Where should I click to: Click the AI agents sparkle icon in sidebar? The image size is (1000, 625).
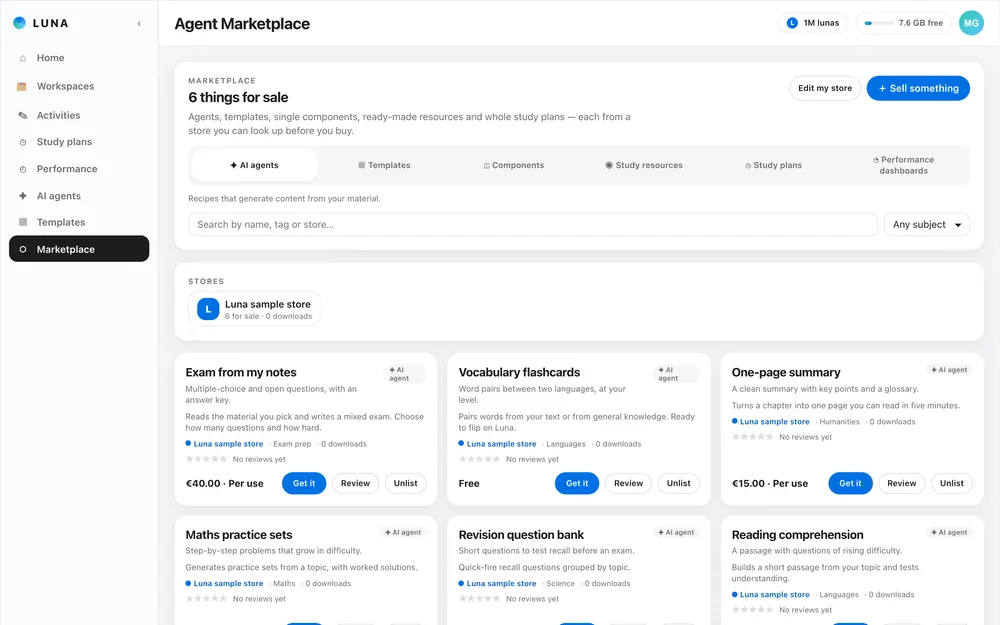coord(23,196)
